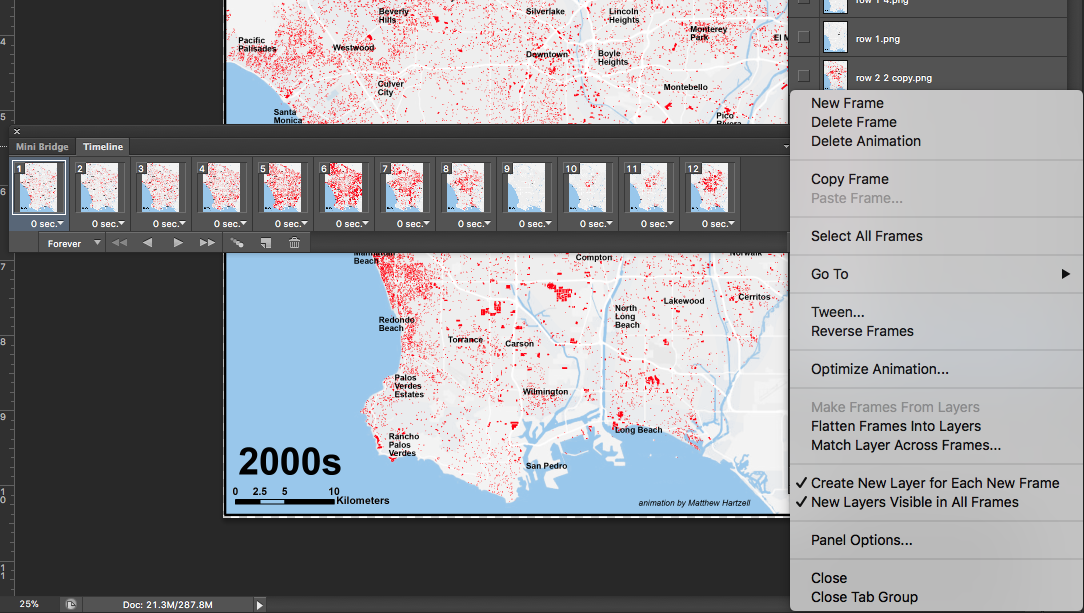Switch to the Mini Bridge tab
Screen dimensions: 1084x613
[x=42, y=147]
